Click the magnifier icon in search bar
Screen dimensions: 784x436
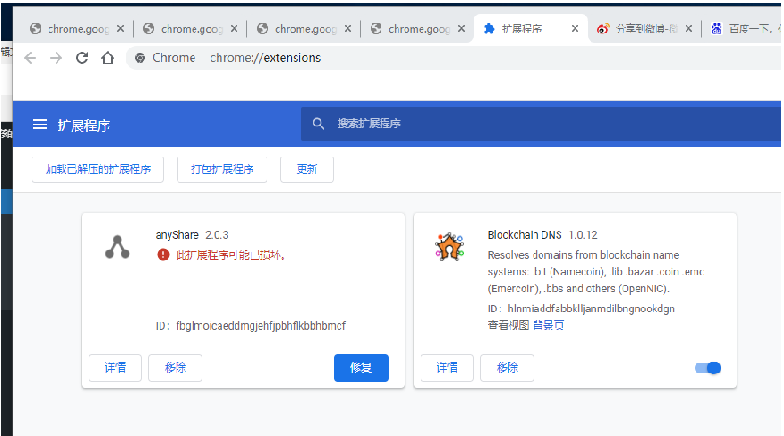pyautogui.click(x=319, y=124)
